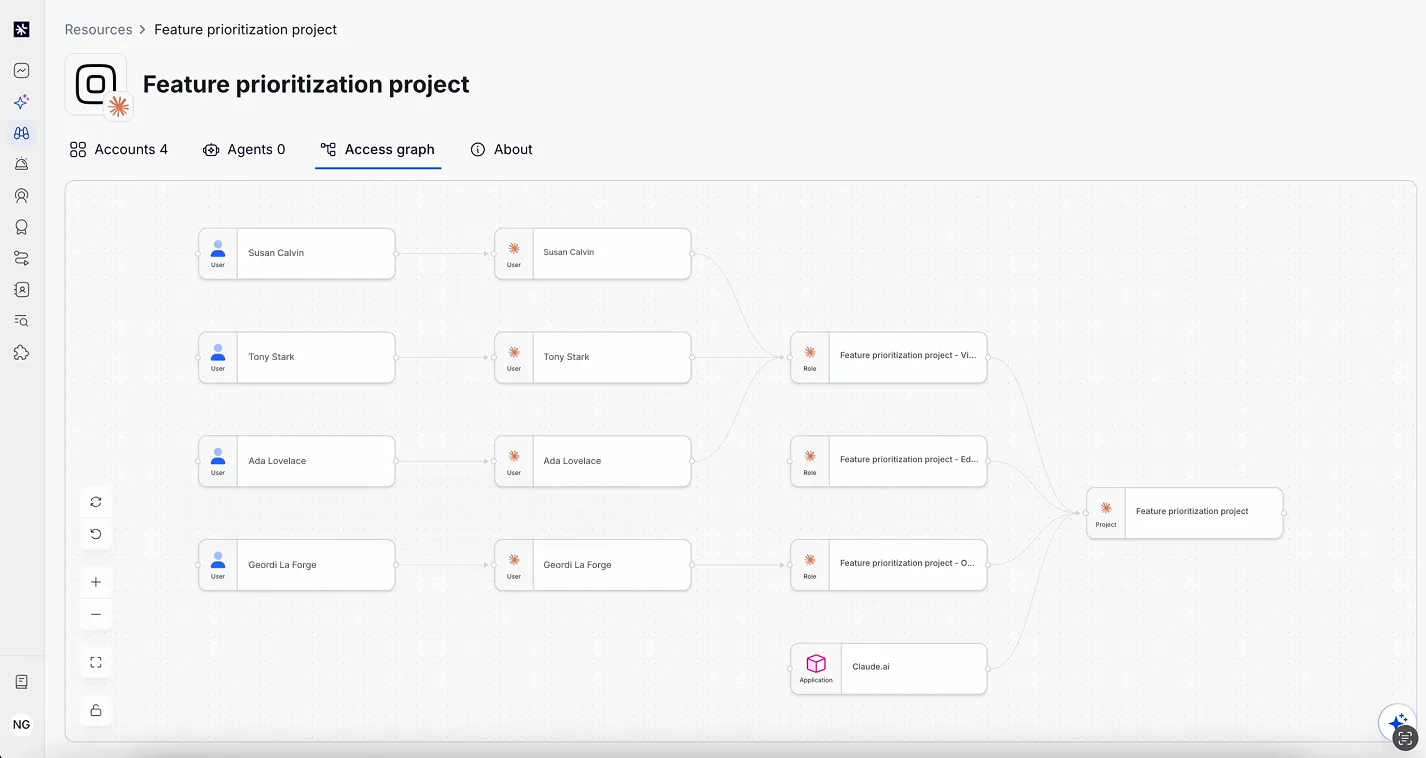
Task: Select the Claude.ai application node
Action: click(889, 668)
